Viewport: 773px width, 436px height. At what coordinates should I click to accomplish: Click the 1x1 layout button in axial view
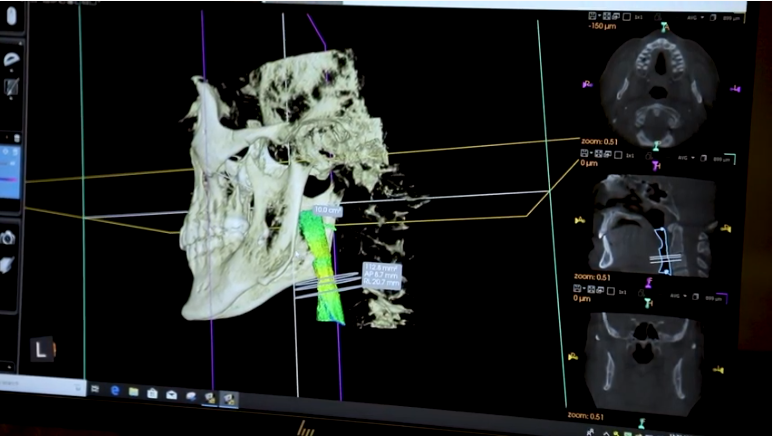(x=639, y=15)
